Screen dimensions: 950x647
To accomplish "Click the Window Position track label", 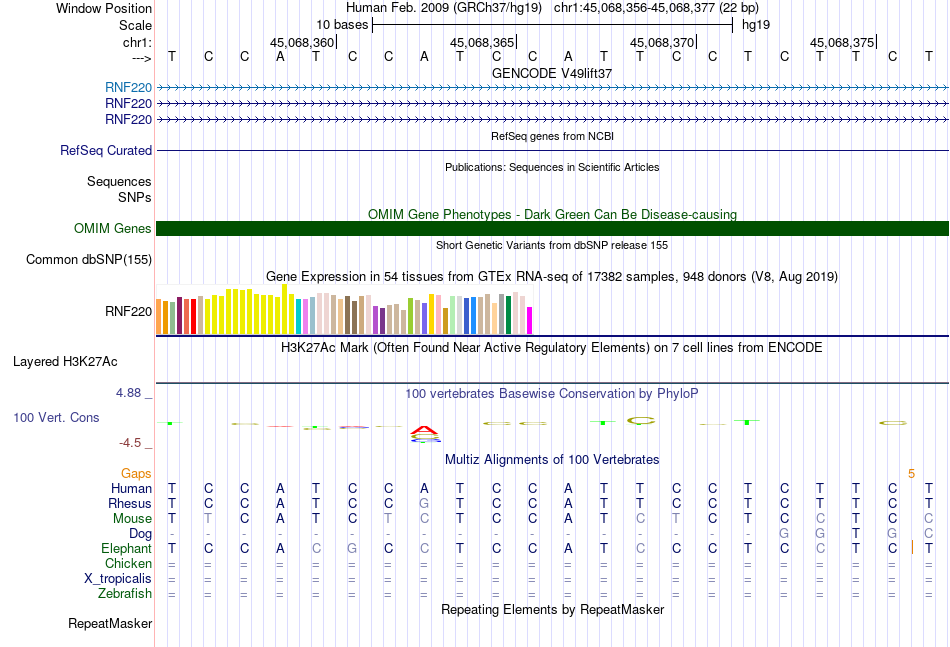I will click(x=104, y=8).
